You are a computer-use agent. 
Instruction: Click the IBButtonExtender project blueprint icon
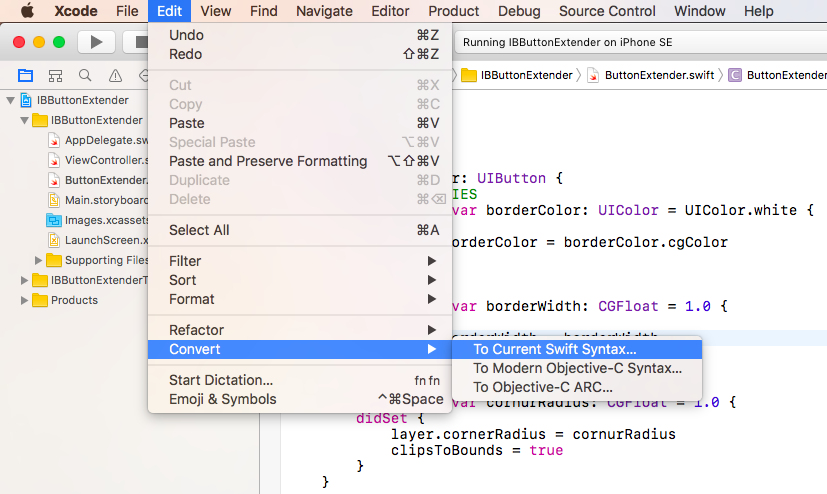tap(26, 100)
